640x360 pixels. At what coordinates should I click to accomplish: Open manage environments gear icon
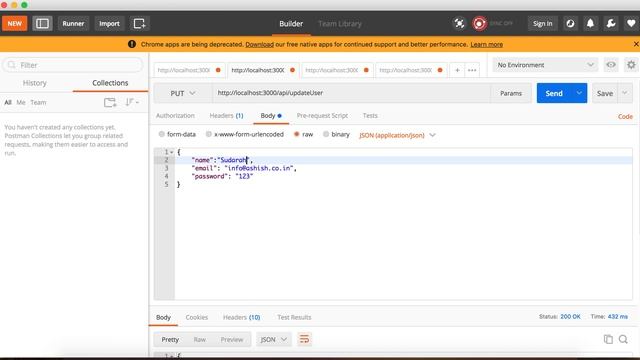click(631, 65)
